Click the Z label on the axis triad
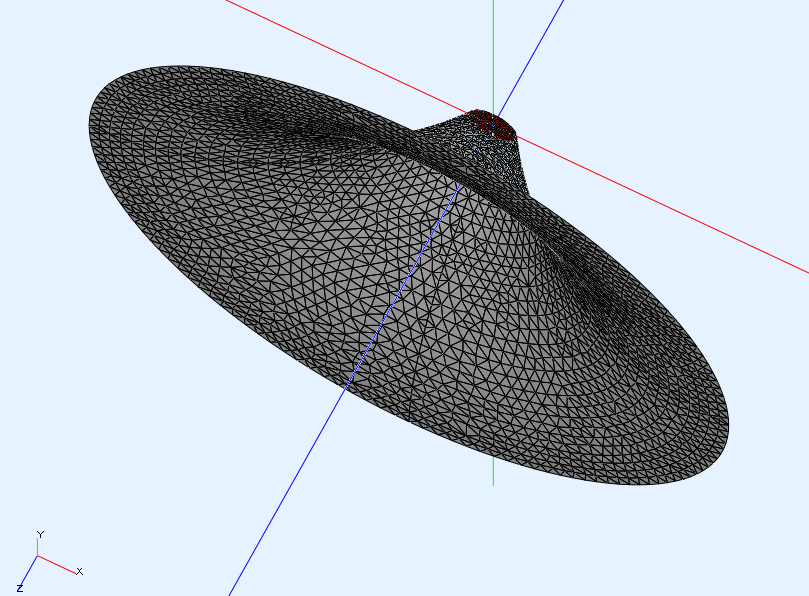This screenshot has width=809, height=596. (20, 588)
